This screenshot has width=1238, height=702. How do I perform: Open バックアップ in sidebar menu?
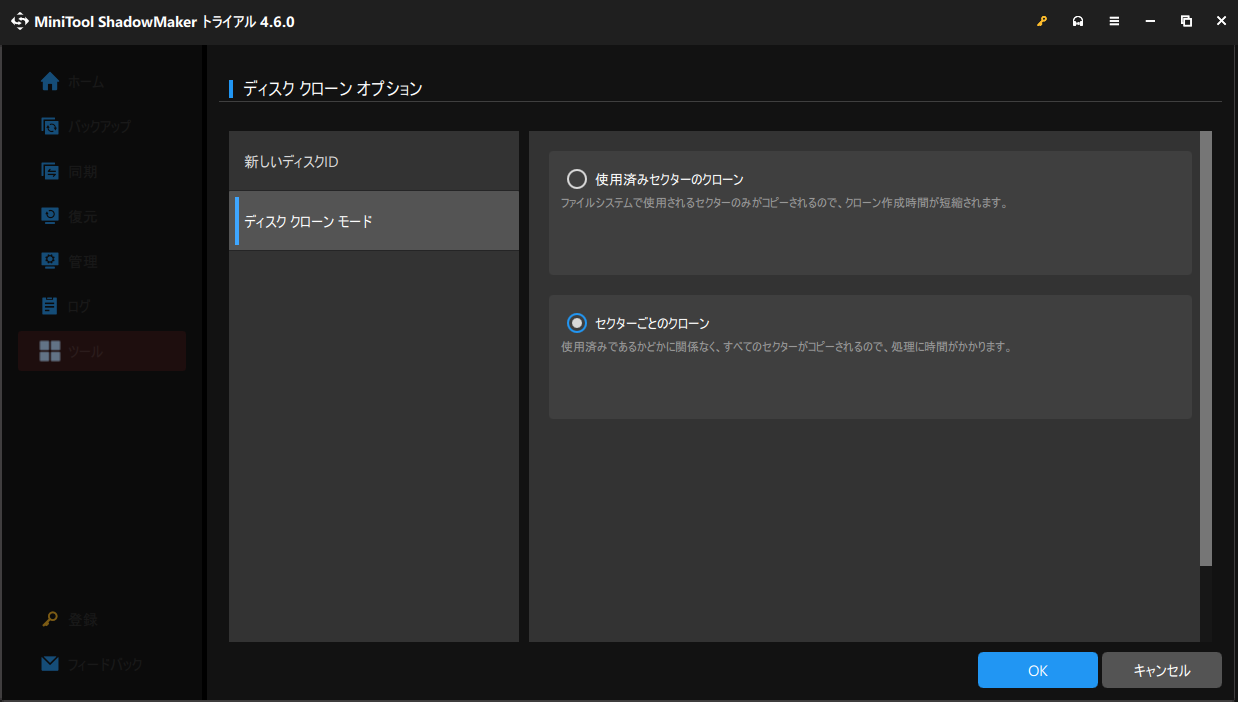(x=100, y=126)
